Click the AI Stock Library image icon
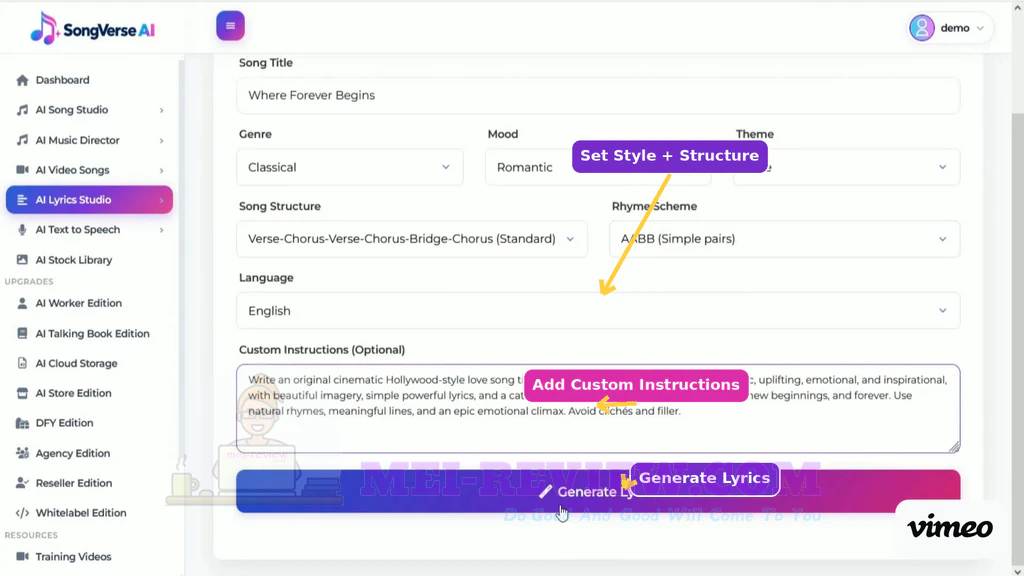 pyautogui.click(x=22, y=260)
